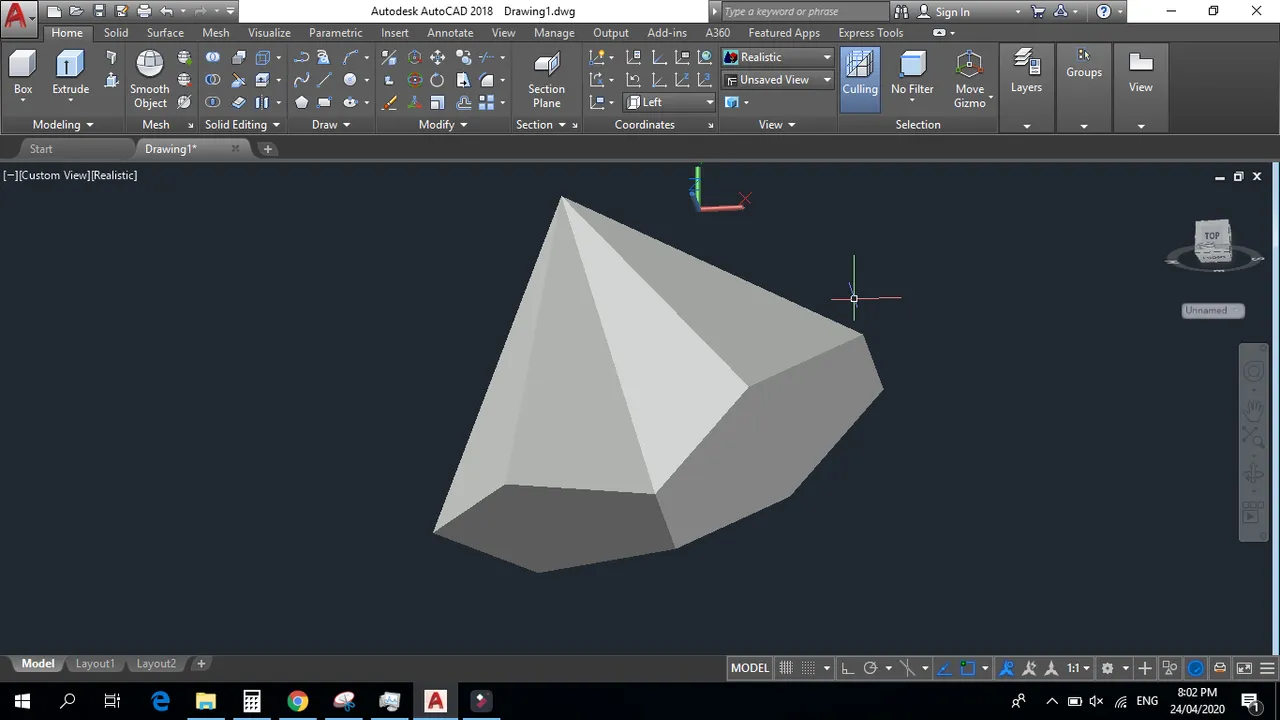Click Smooth Object mesh tool
The height and width of the screenshot is (720, 1280).
point(150,79)
